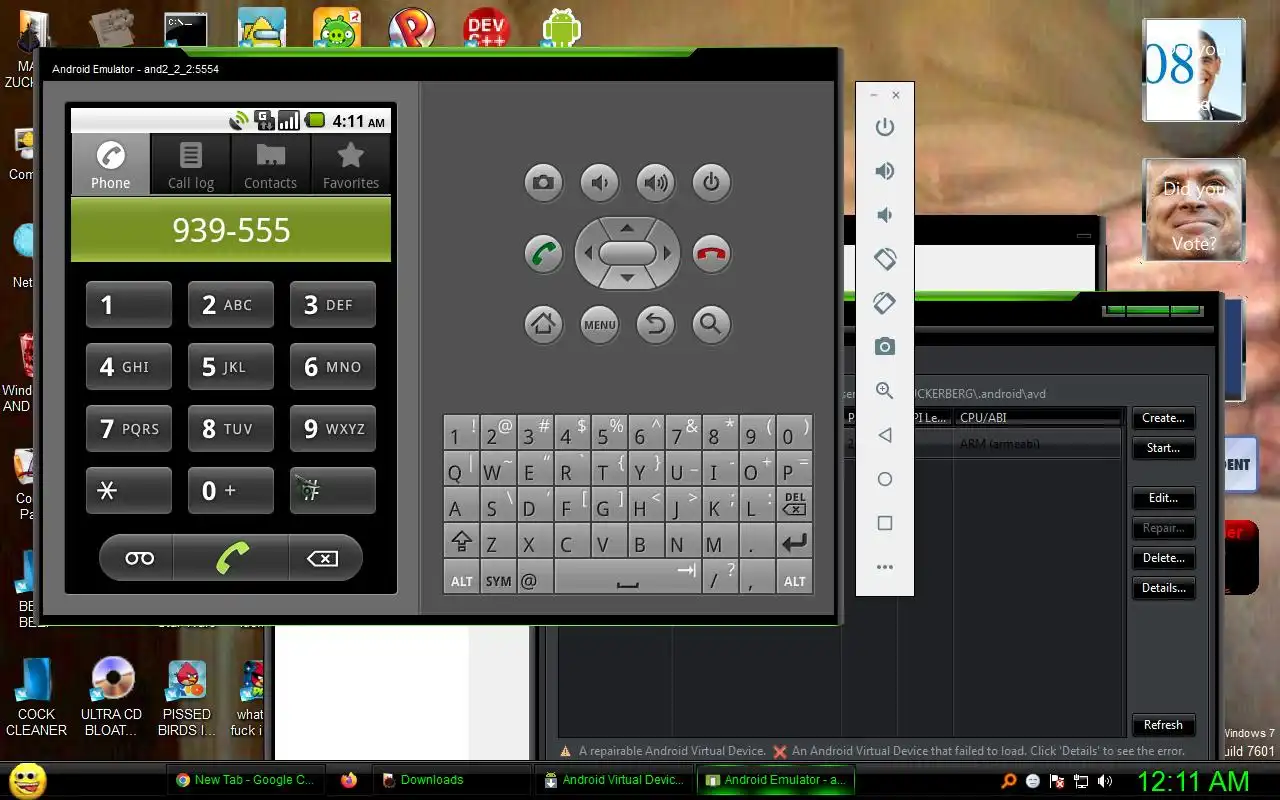Click the emulator camera hardware button
Image resolution: width=1280 pixels, height=800 pixels.
[x=543, y=182]
